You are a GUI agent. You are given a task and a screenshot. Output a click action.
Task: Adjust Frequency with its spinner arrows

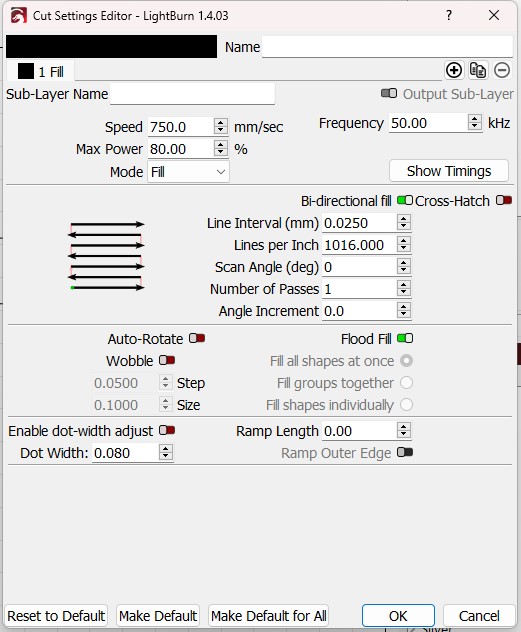(475, 123)
